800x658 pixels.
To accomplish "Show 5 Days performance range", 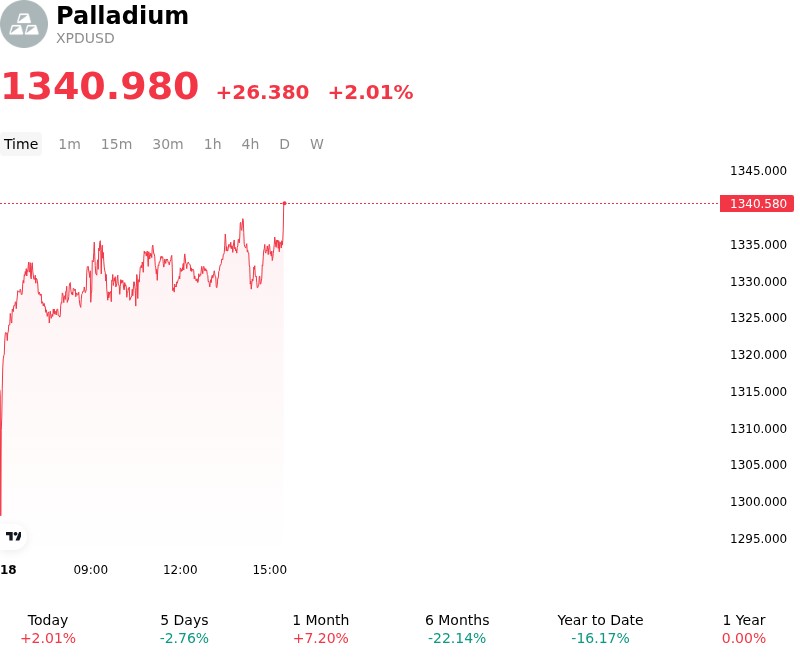I will pos(184,629).
